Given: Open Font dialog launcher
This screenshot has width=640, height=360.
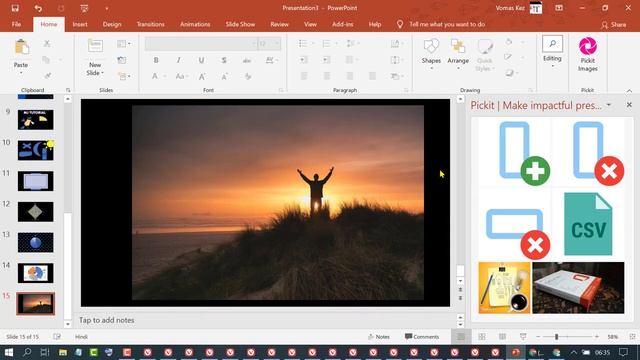Looking at the screenshot, I should [281, 90].
